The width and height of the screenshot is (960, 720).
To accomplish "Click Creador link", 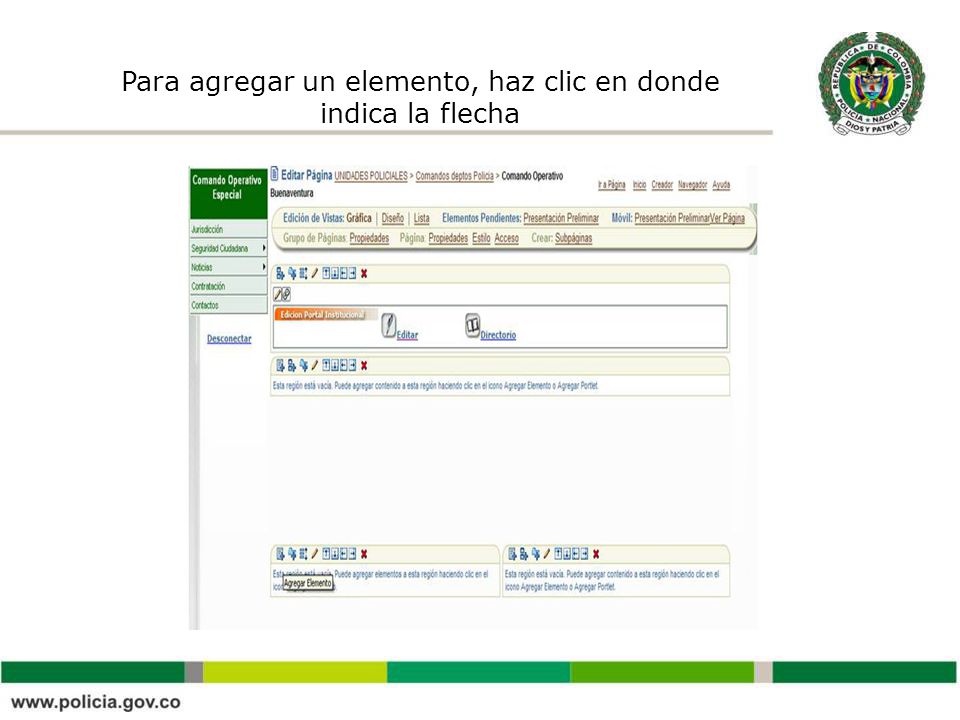I will 662,184.
